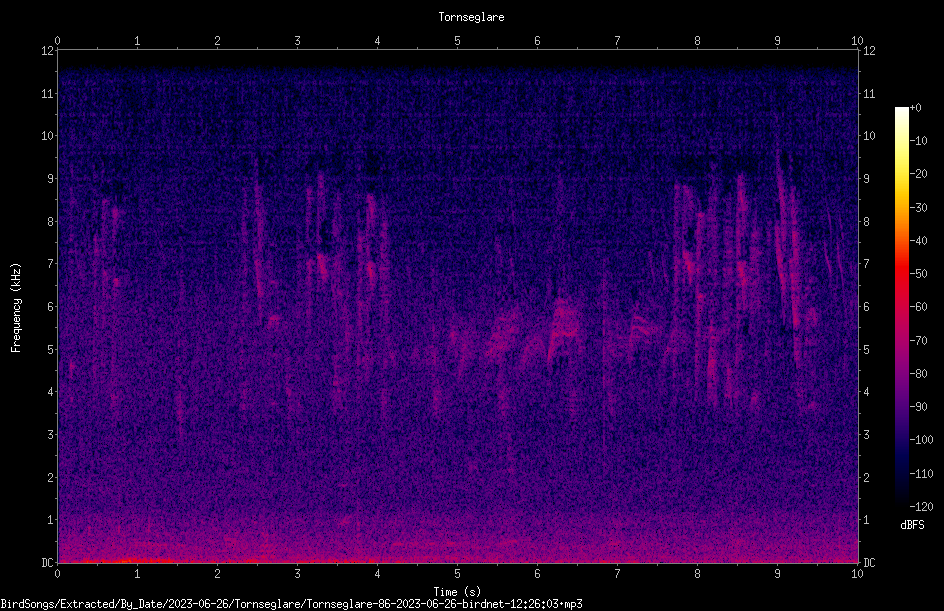This screenshot has width=944, height=611.
Task: Click the right 9 kHz axis label
Action: (866, 179)
